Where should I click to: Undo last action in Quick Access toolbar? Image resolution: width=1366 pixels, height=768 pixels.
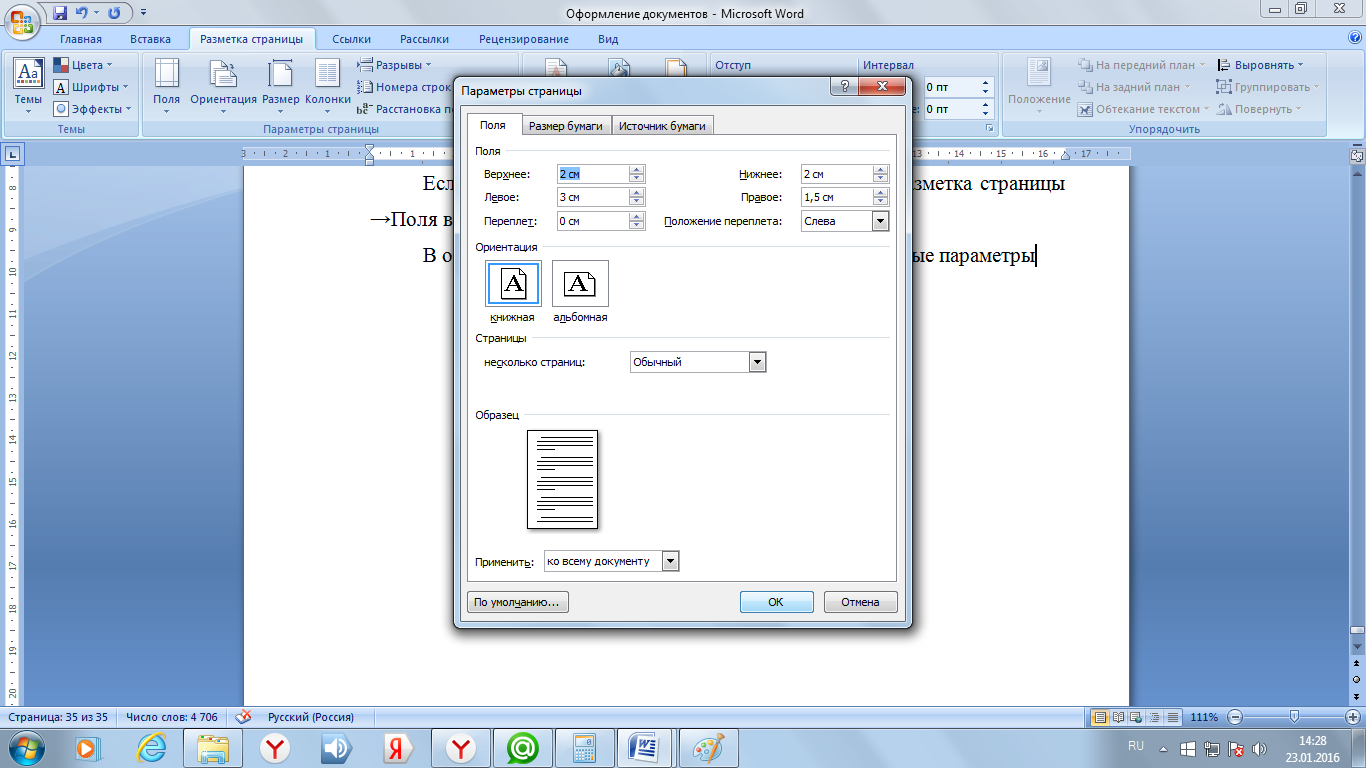click(83, 13)
